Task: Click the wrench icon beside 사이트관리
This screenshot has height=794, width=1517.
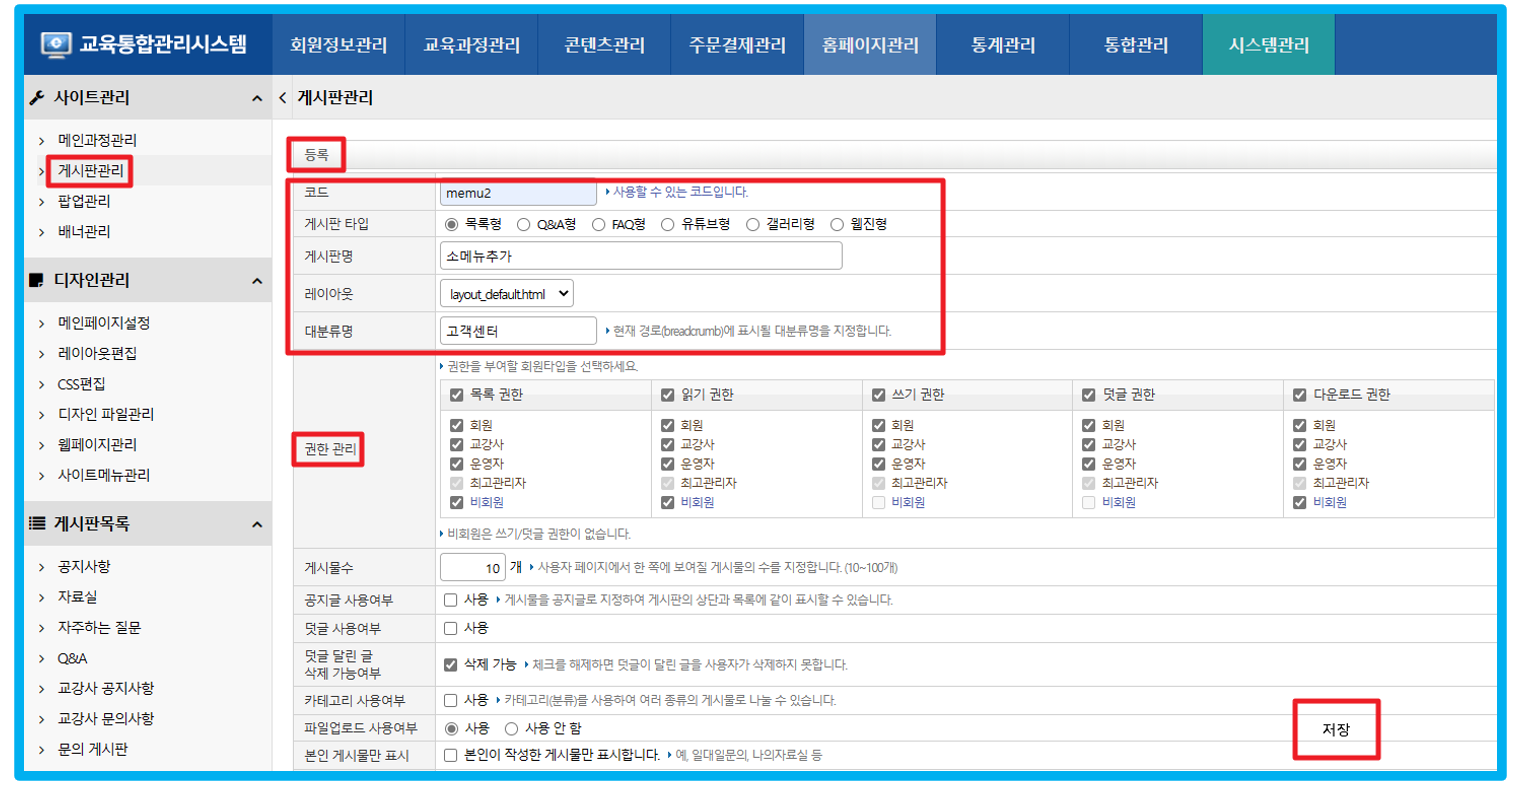Action: [x=37, y=98]
